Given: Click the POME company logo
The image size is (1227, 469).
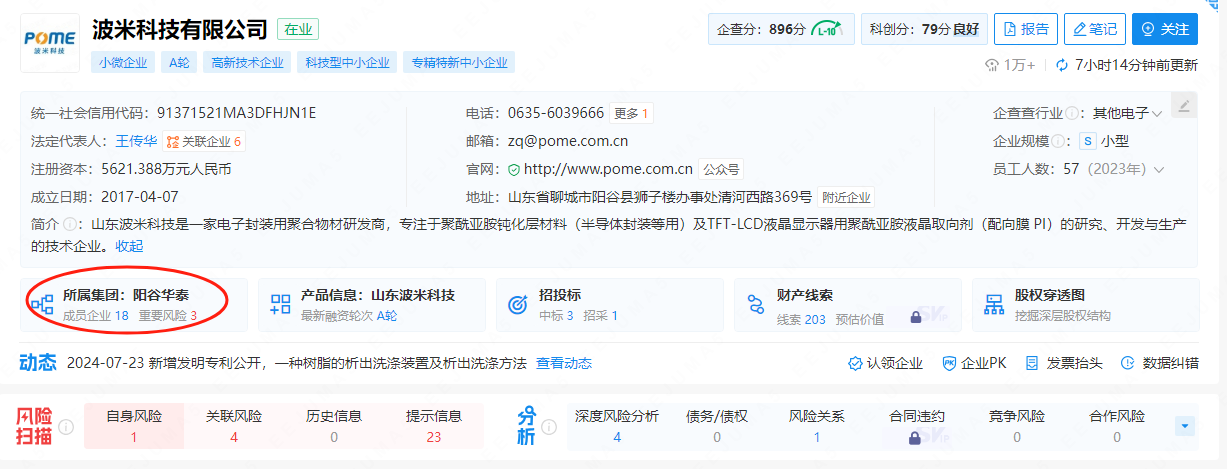Looking at the screenshot, I should (x=49, y=42).
